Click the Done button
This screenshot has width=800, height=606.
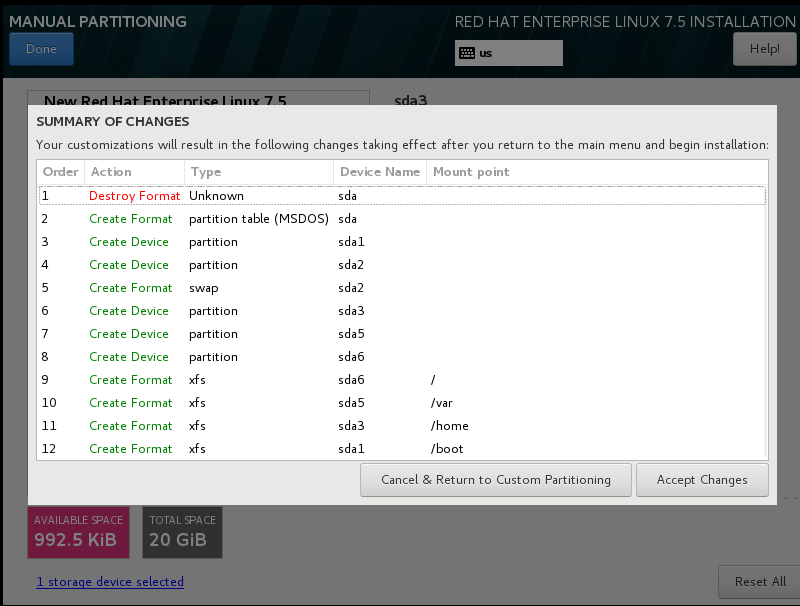(41, 49)
